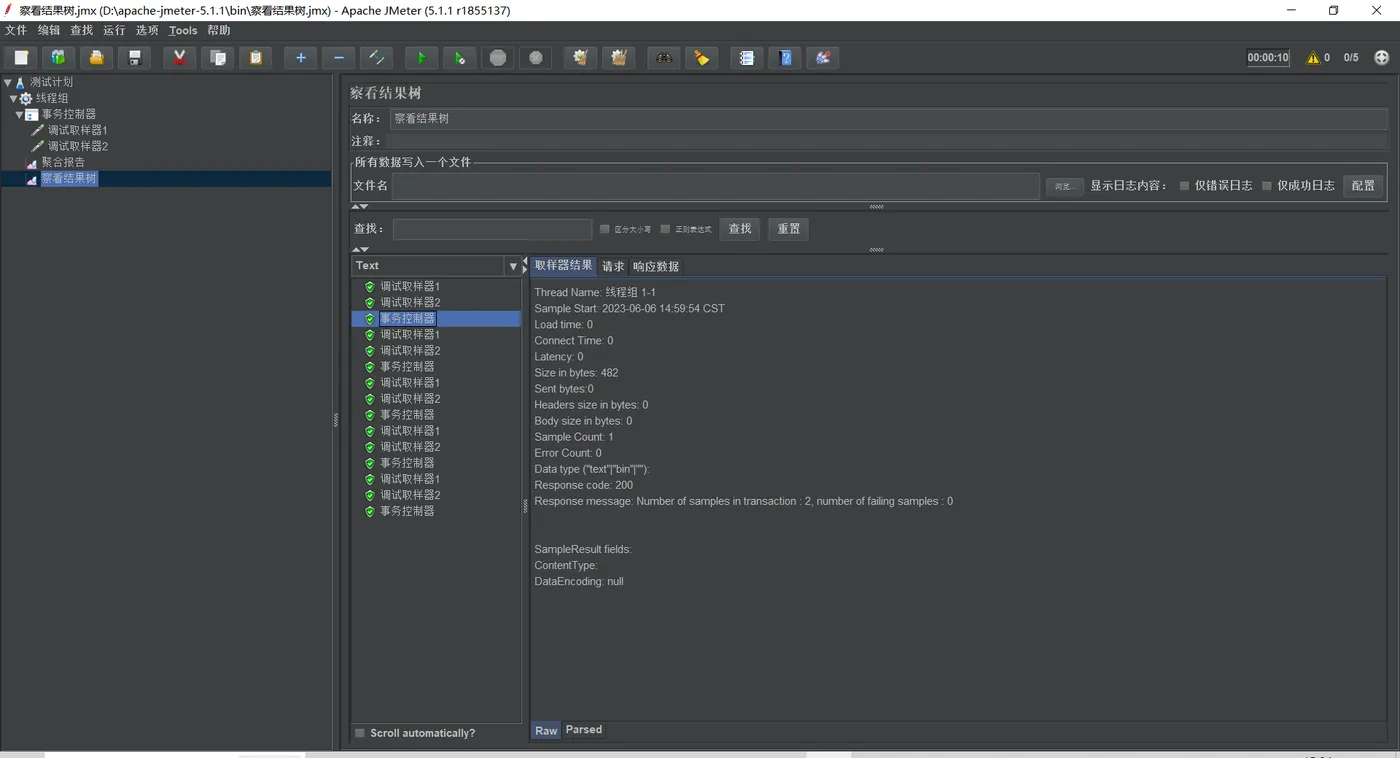
Task: Expand all nodes with plus icon
Action: (300, 58)
